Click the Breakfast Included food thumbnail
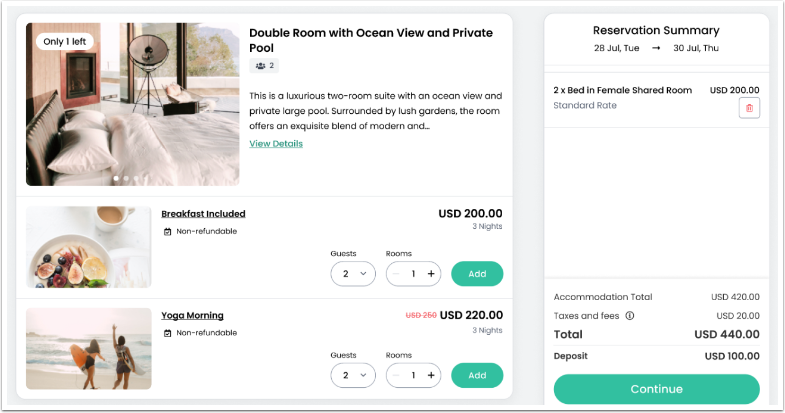Image resolution: width=785 pixels, height=413 pixels. pyautogui.click(x=88, y=247)
